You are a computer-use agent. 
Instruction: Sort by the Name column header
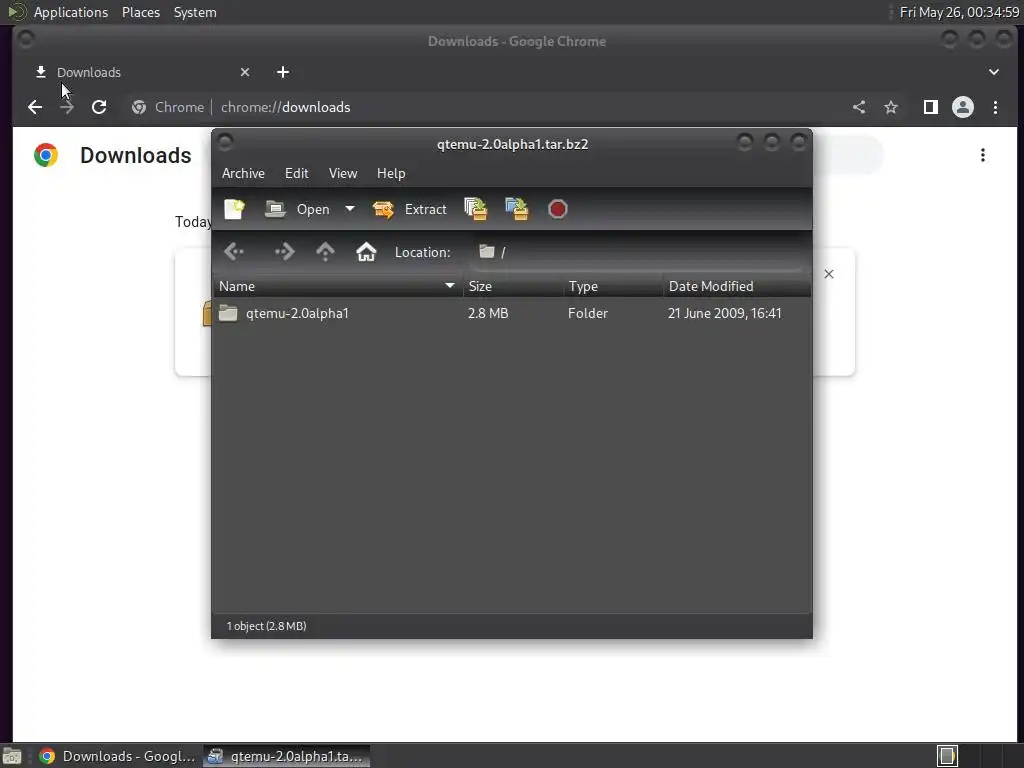(x=338, y=286)
